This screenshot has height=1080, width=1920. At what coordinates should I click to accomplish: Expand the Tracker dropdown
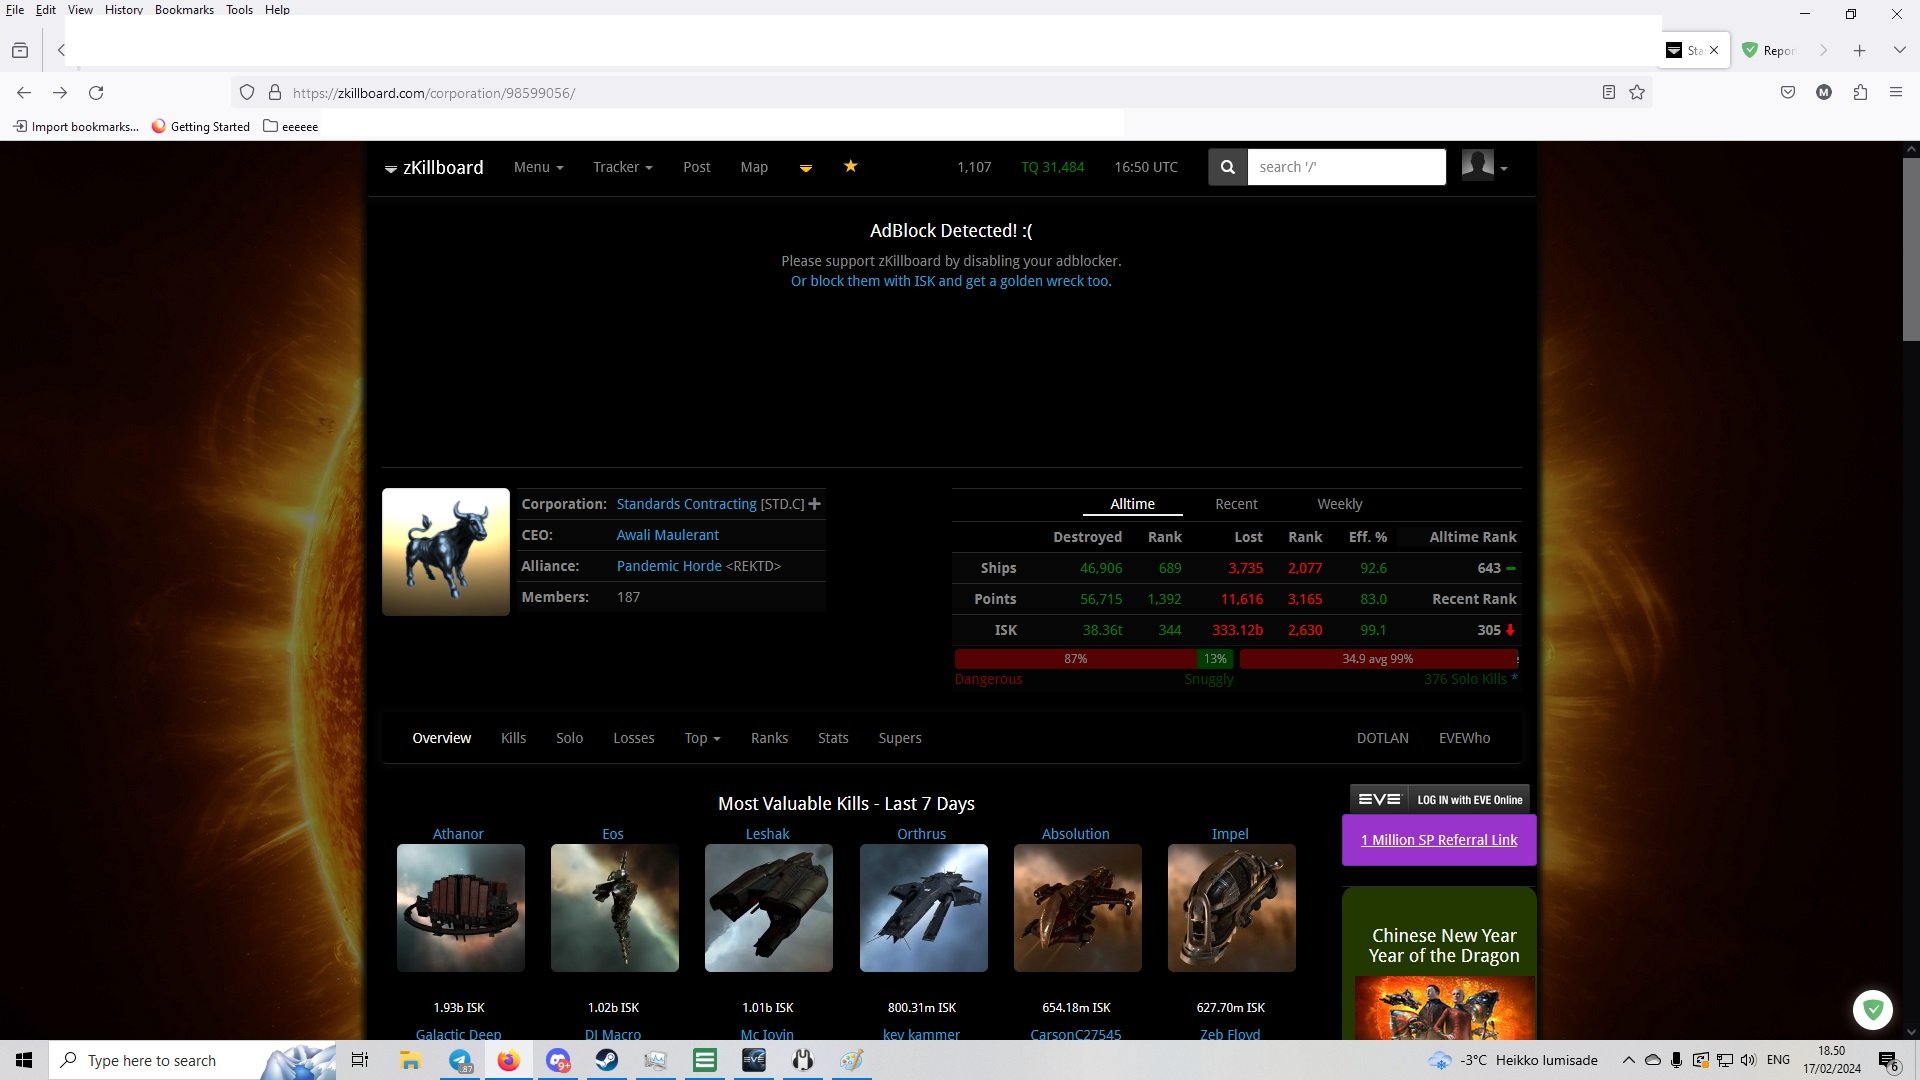(x=622, y=167)
